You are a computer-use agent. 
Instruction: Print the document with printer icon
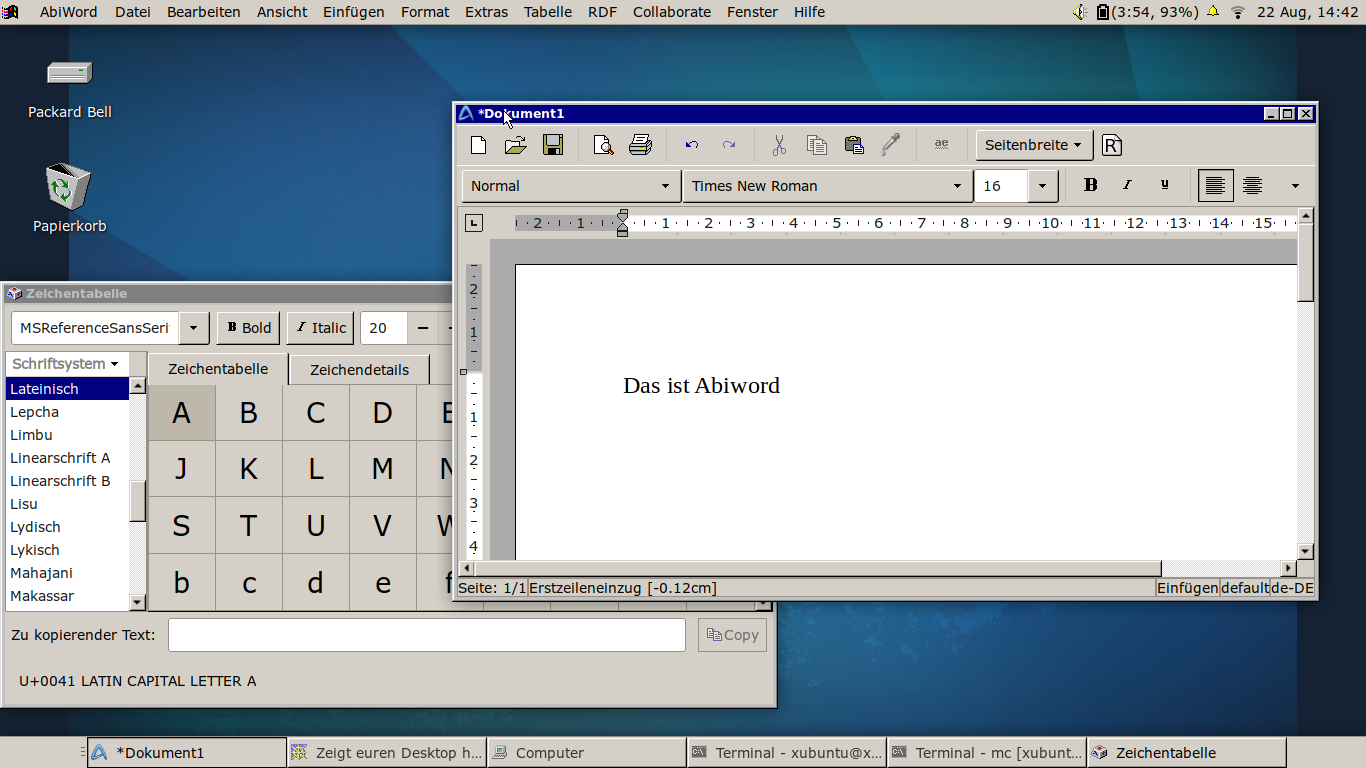pyautogui.click(x=640, y=145)
